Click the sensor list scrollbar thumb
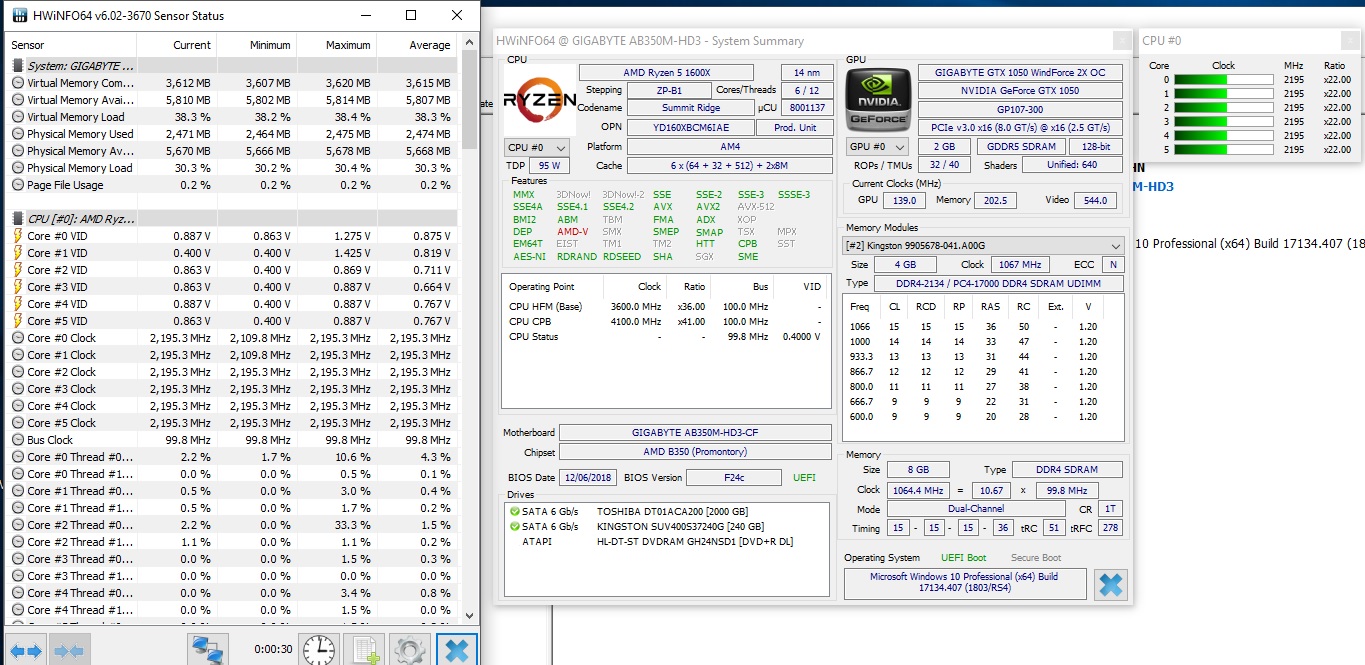 tap(470, 100)
